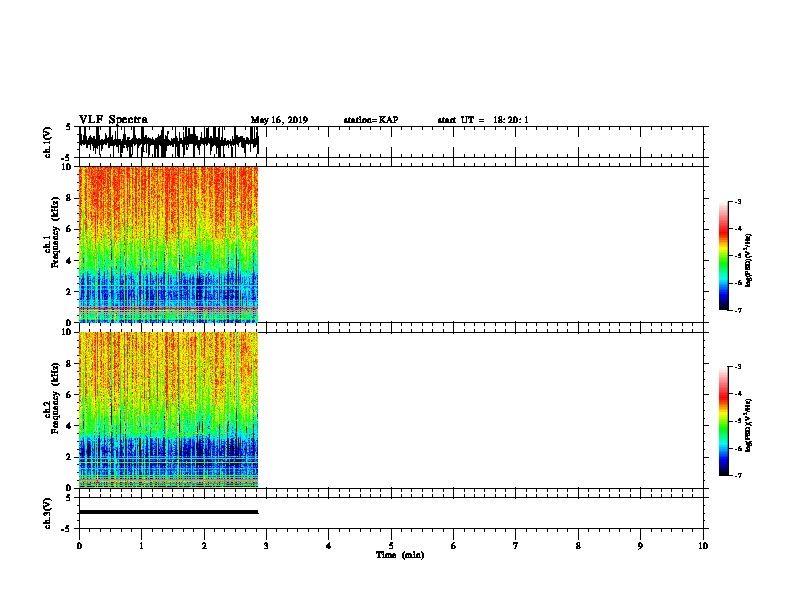Click the "7" minute time axis tick label

516,545
